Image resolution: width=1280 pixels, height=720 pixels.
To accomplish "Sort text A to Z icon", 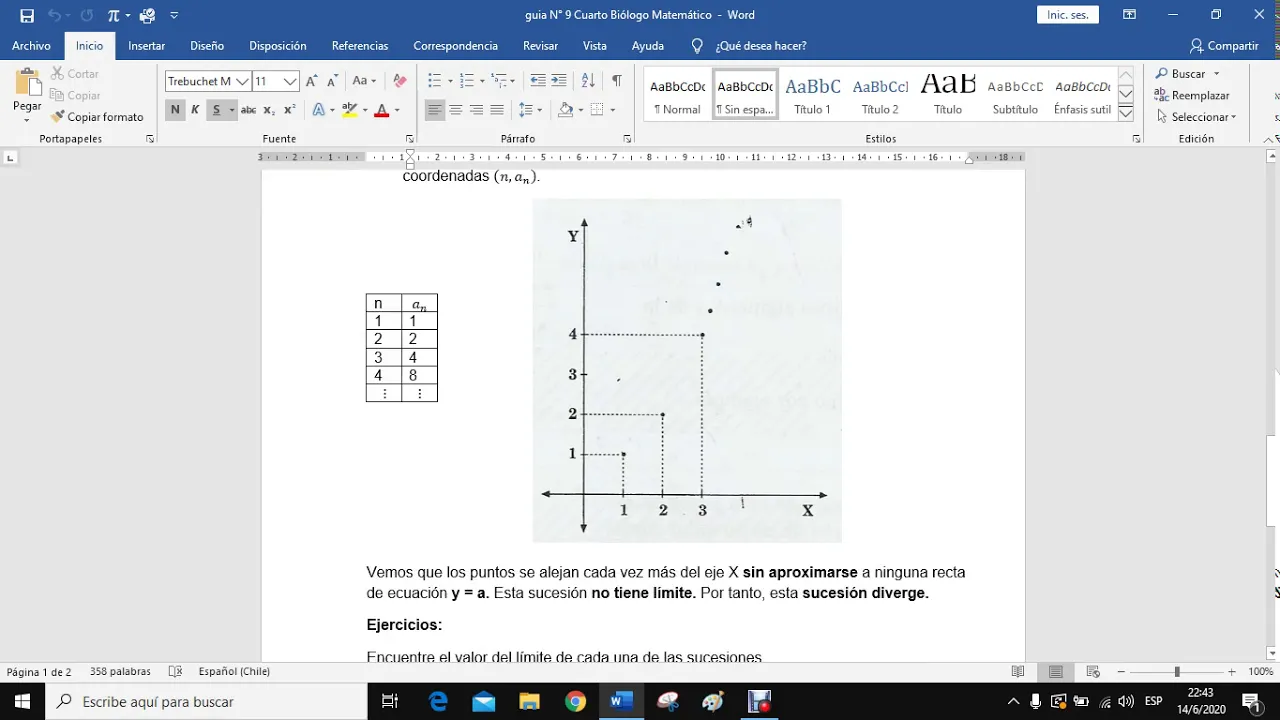I will 588,81.
